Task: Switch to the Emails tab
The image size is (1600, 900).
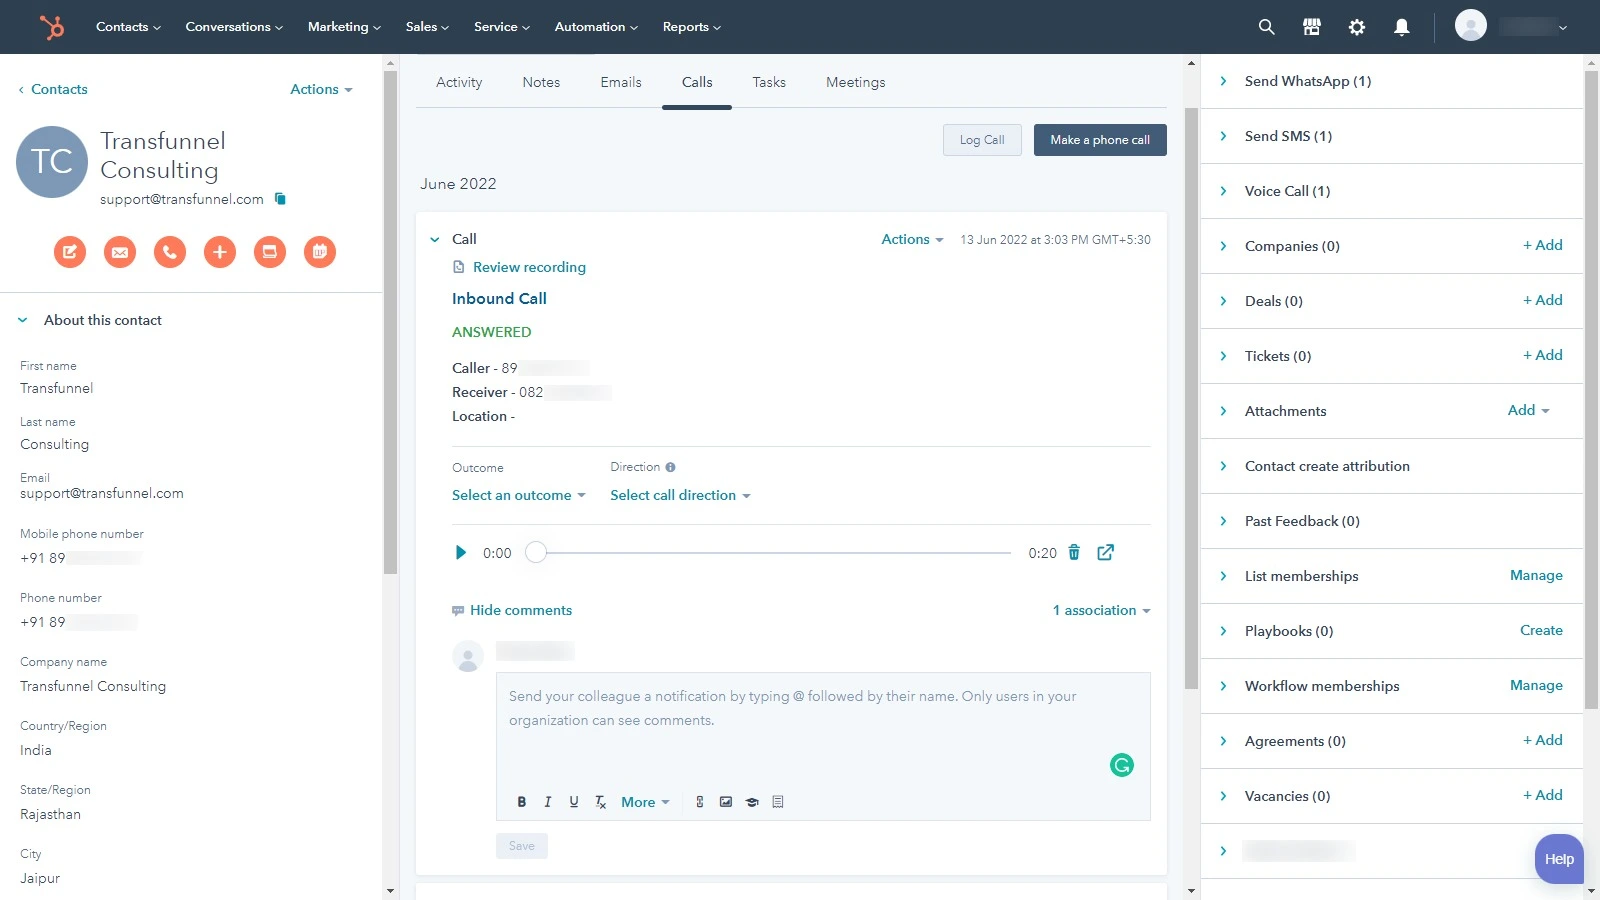Action: pos(620,82)
